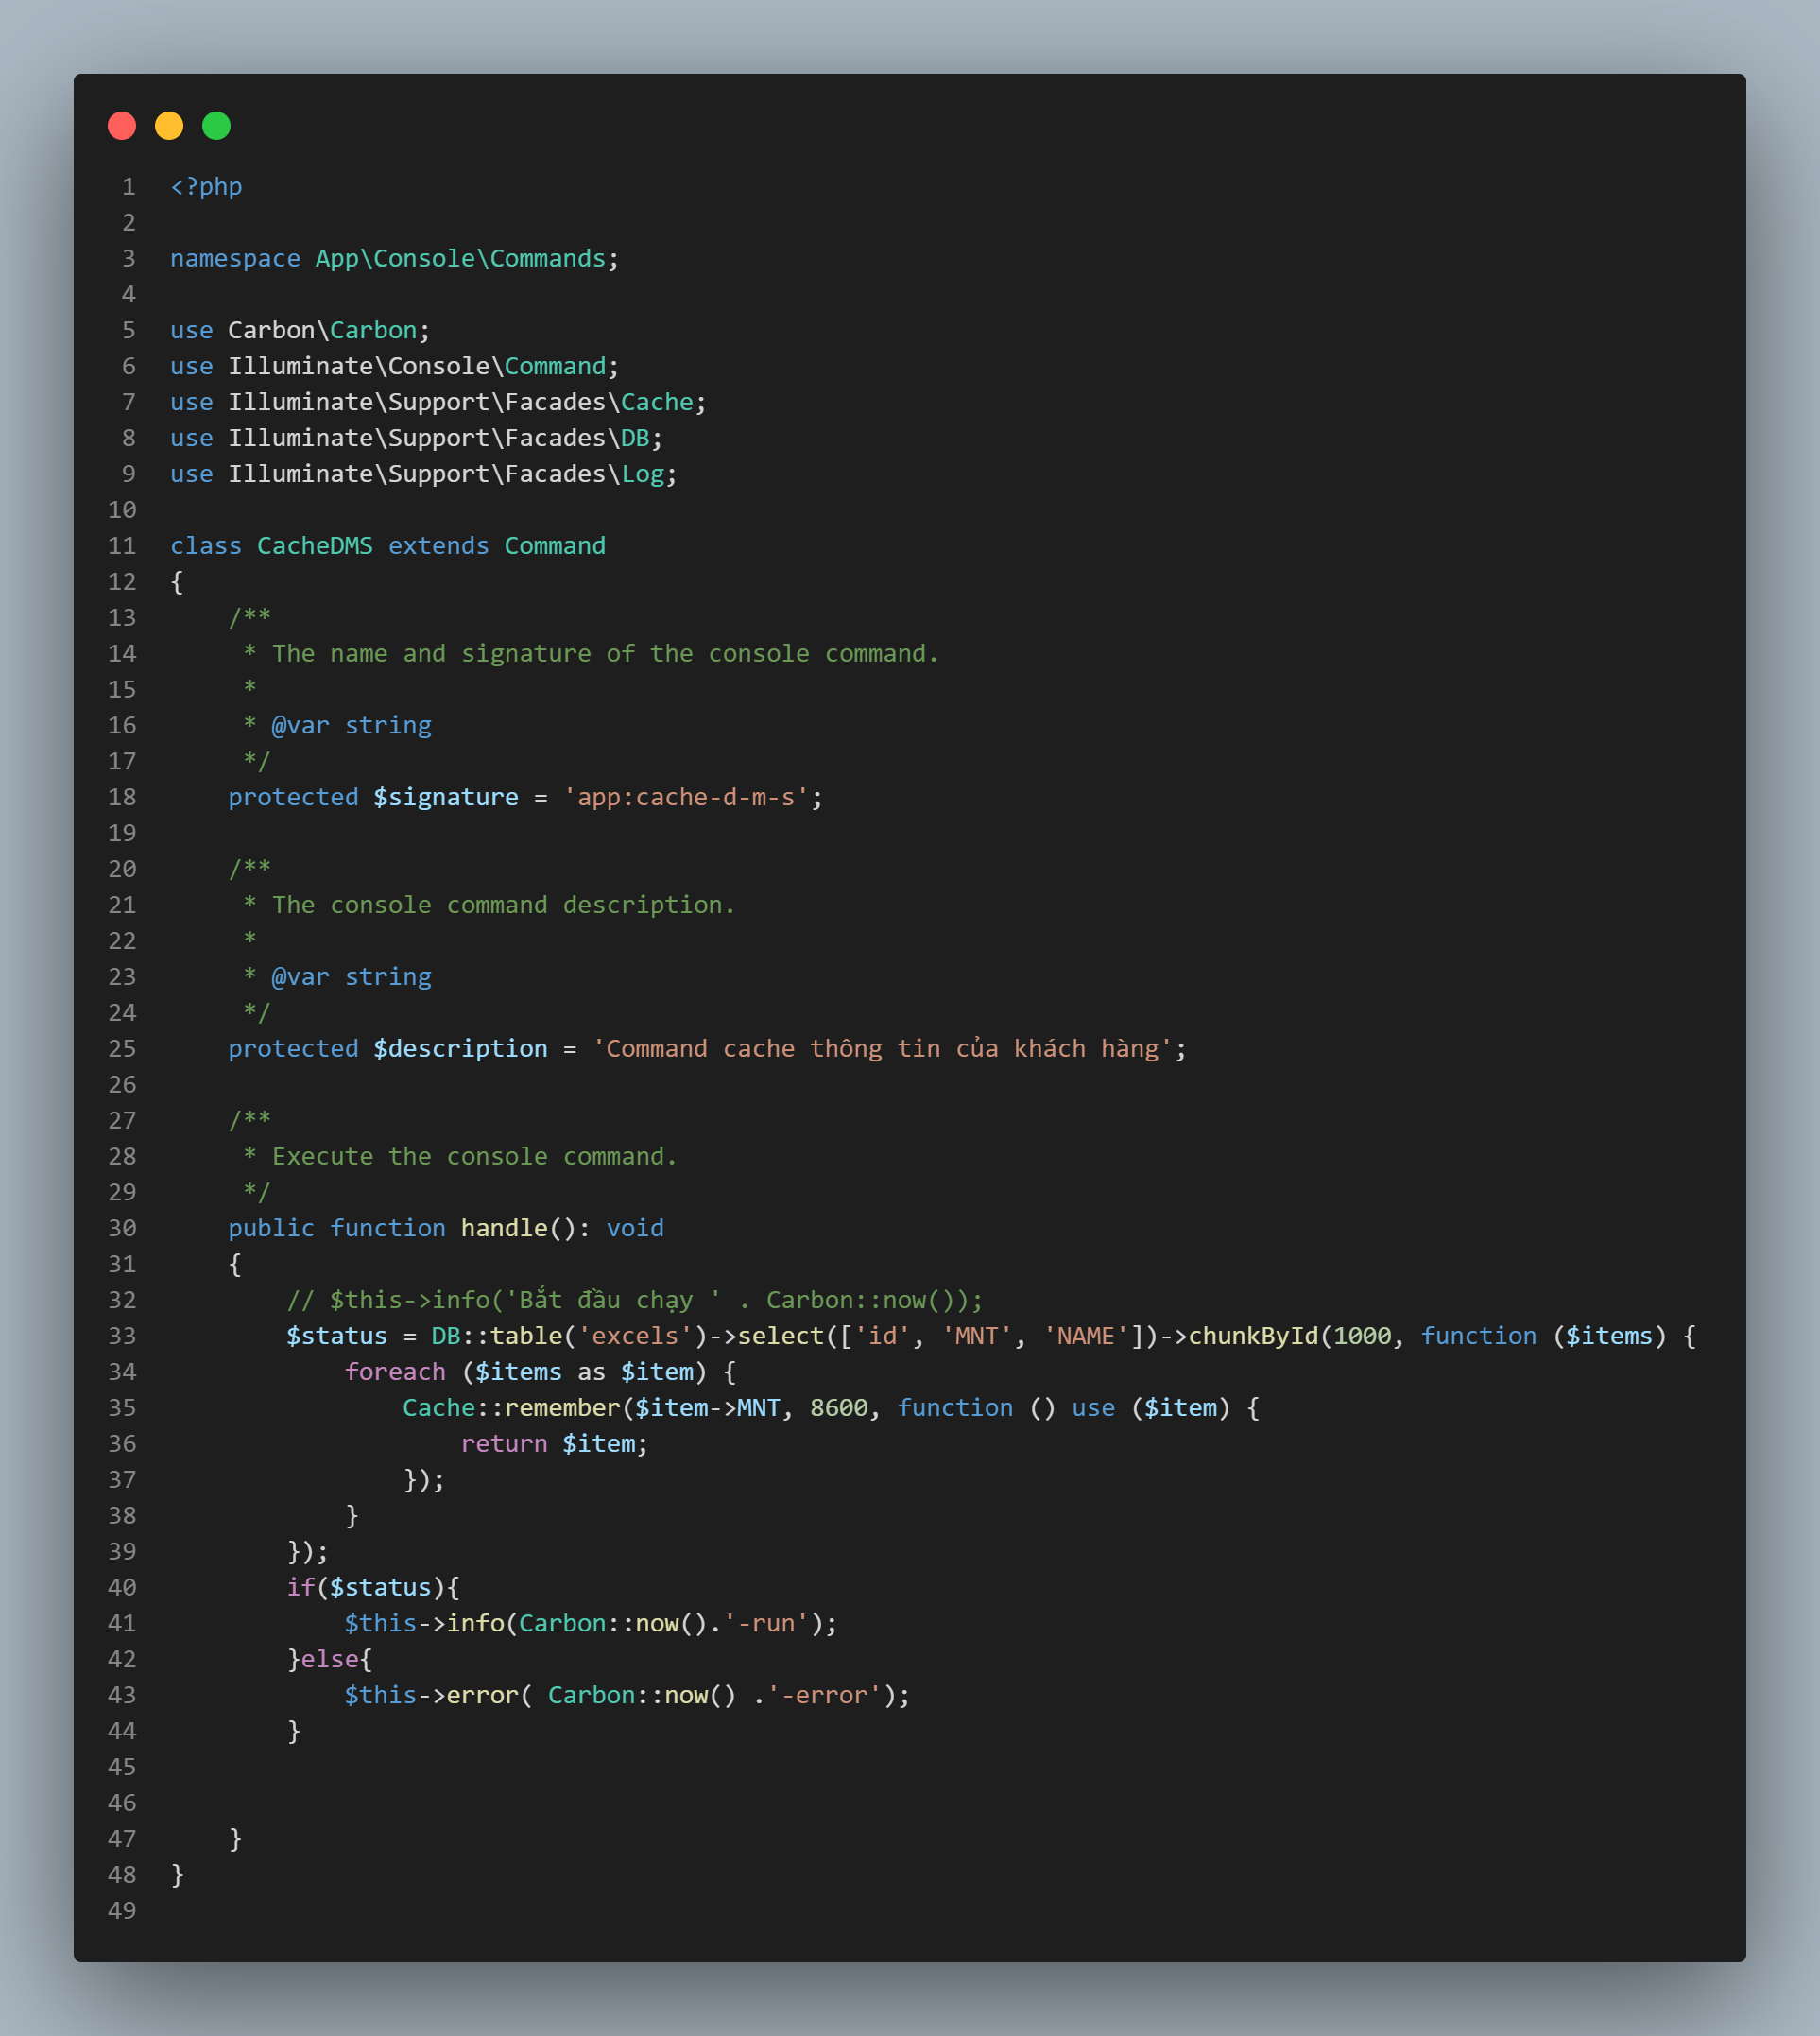Select 'namespace App\Console\Commands;' line
Image resolution: width=1820 pixels, height=2036 pixels.
pos(395,259)
